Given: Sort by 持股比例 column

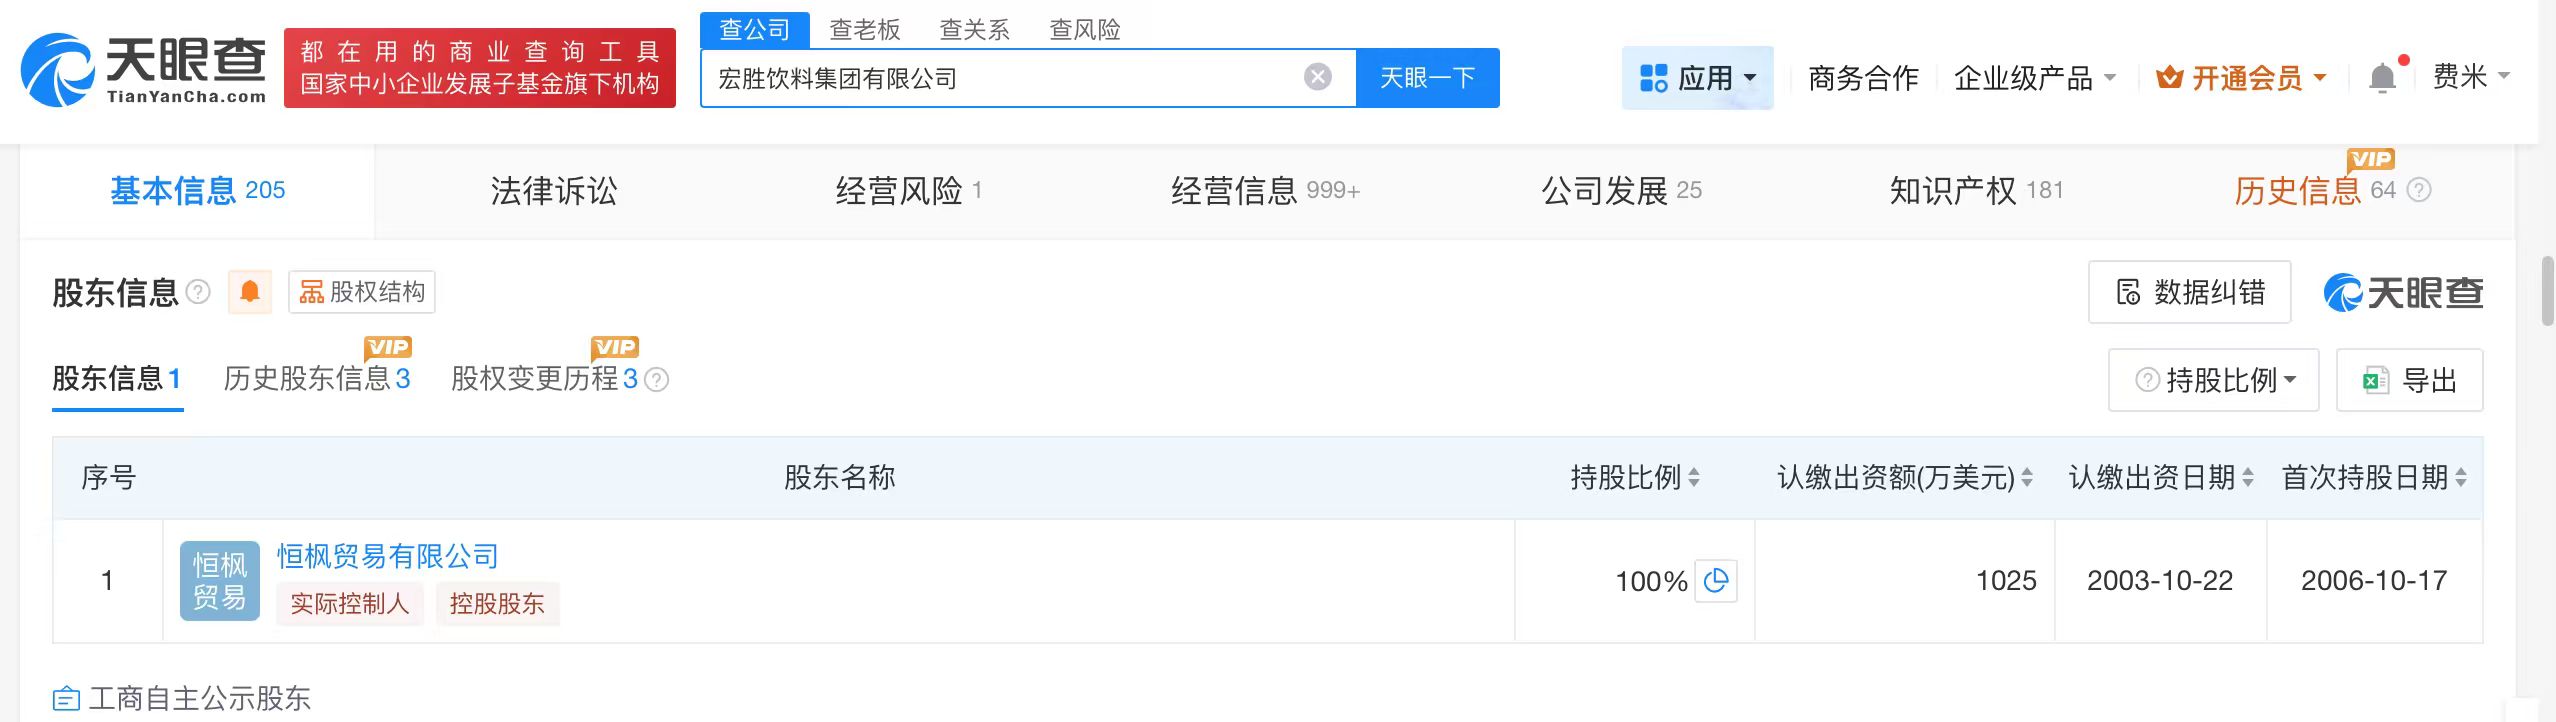Looking at the screenshot, I should point(1694,478).
